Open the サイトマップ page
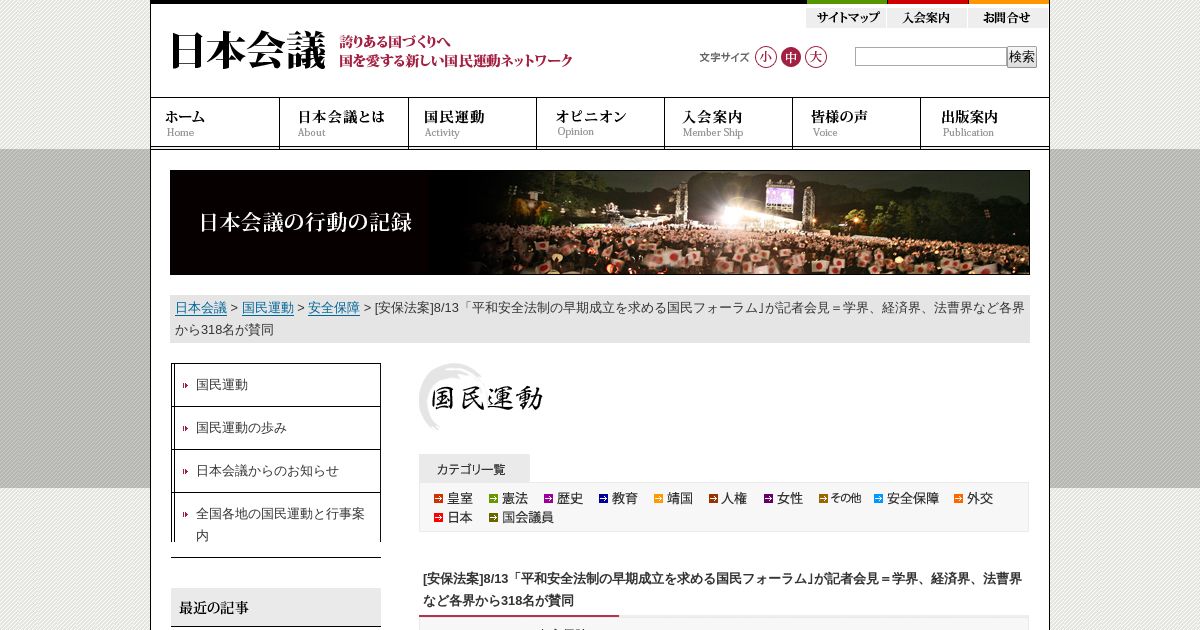The width and height of the screenshot is (1200, 630). (847, 17)
